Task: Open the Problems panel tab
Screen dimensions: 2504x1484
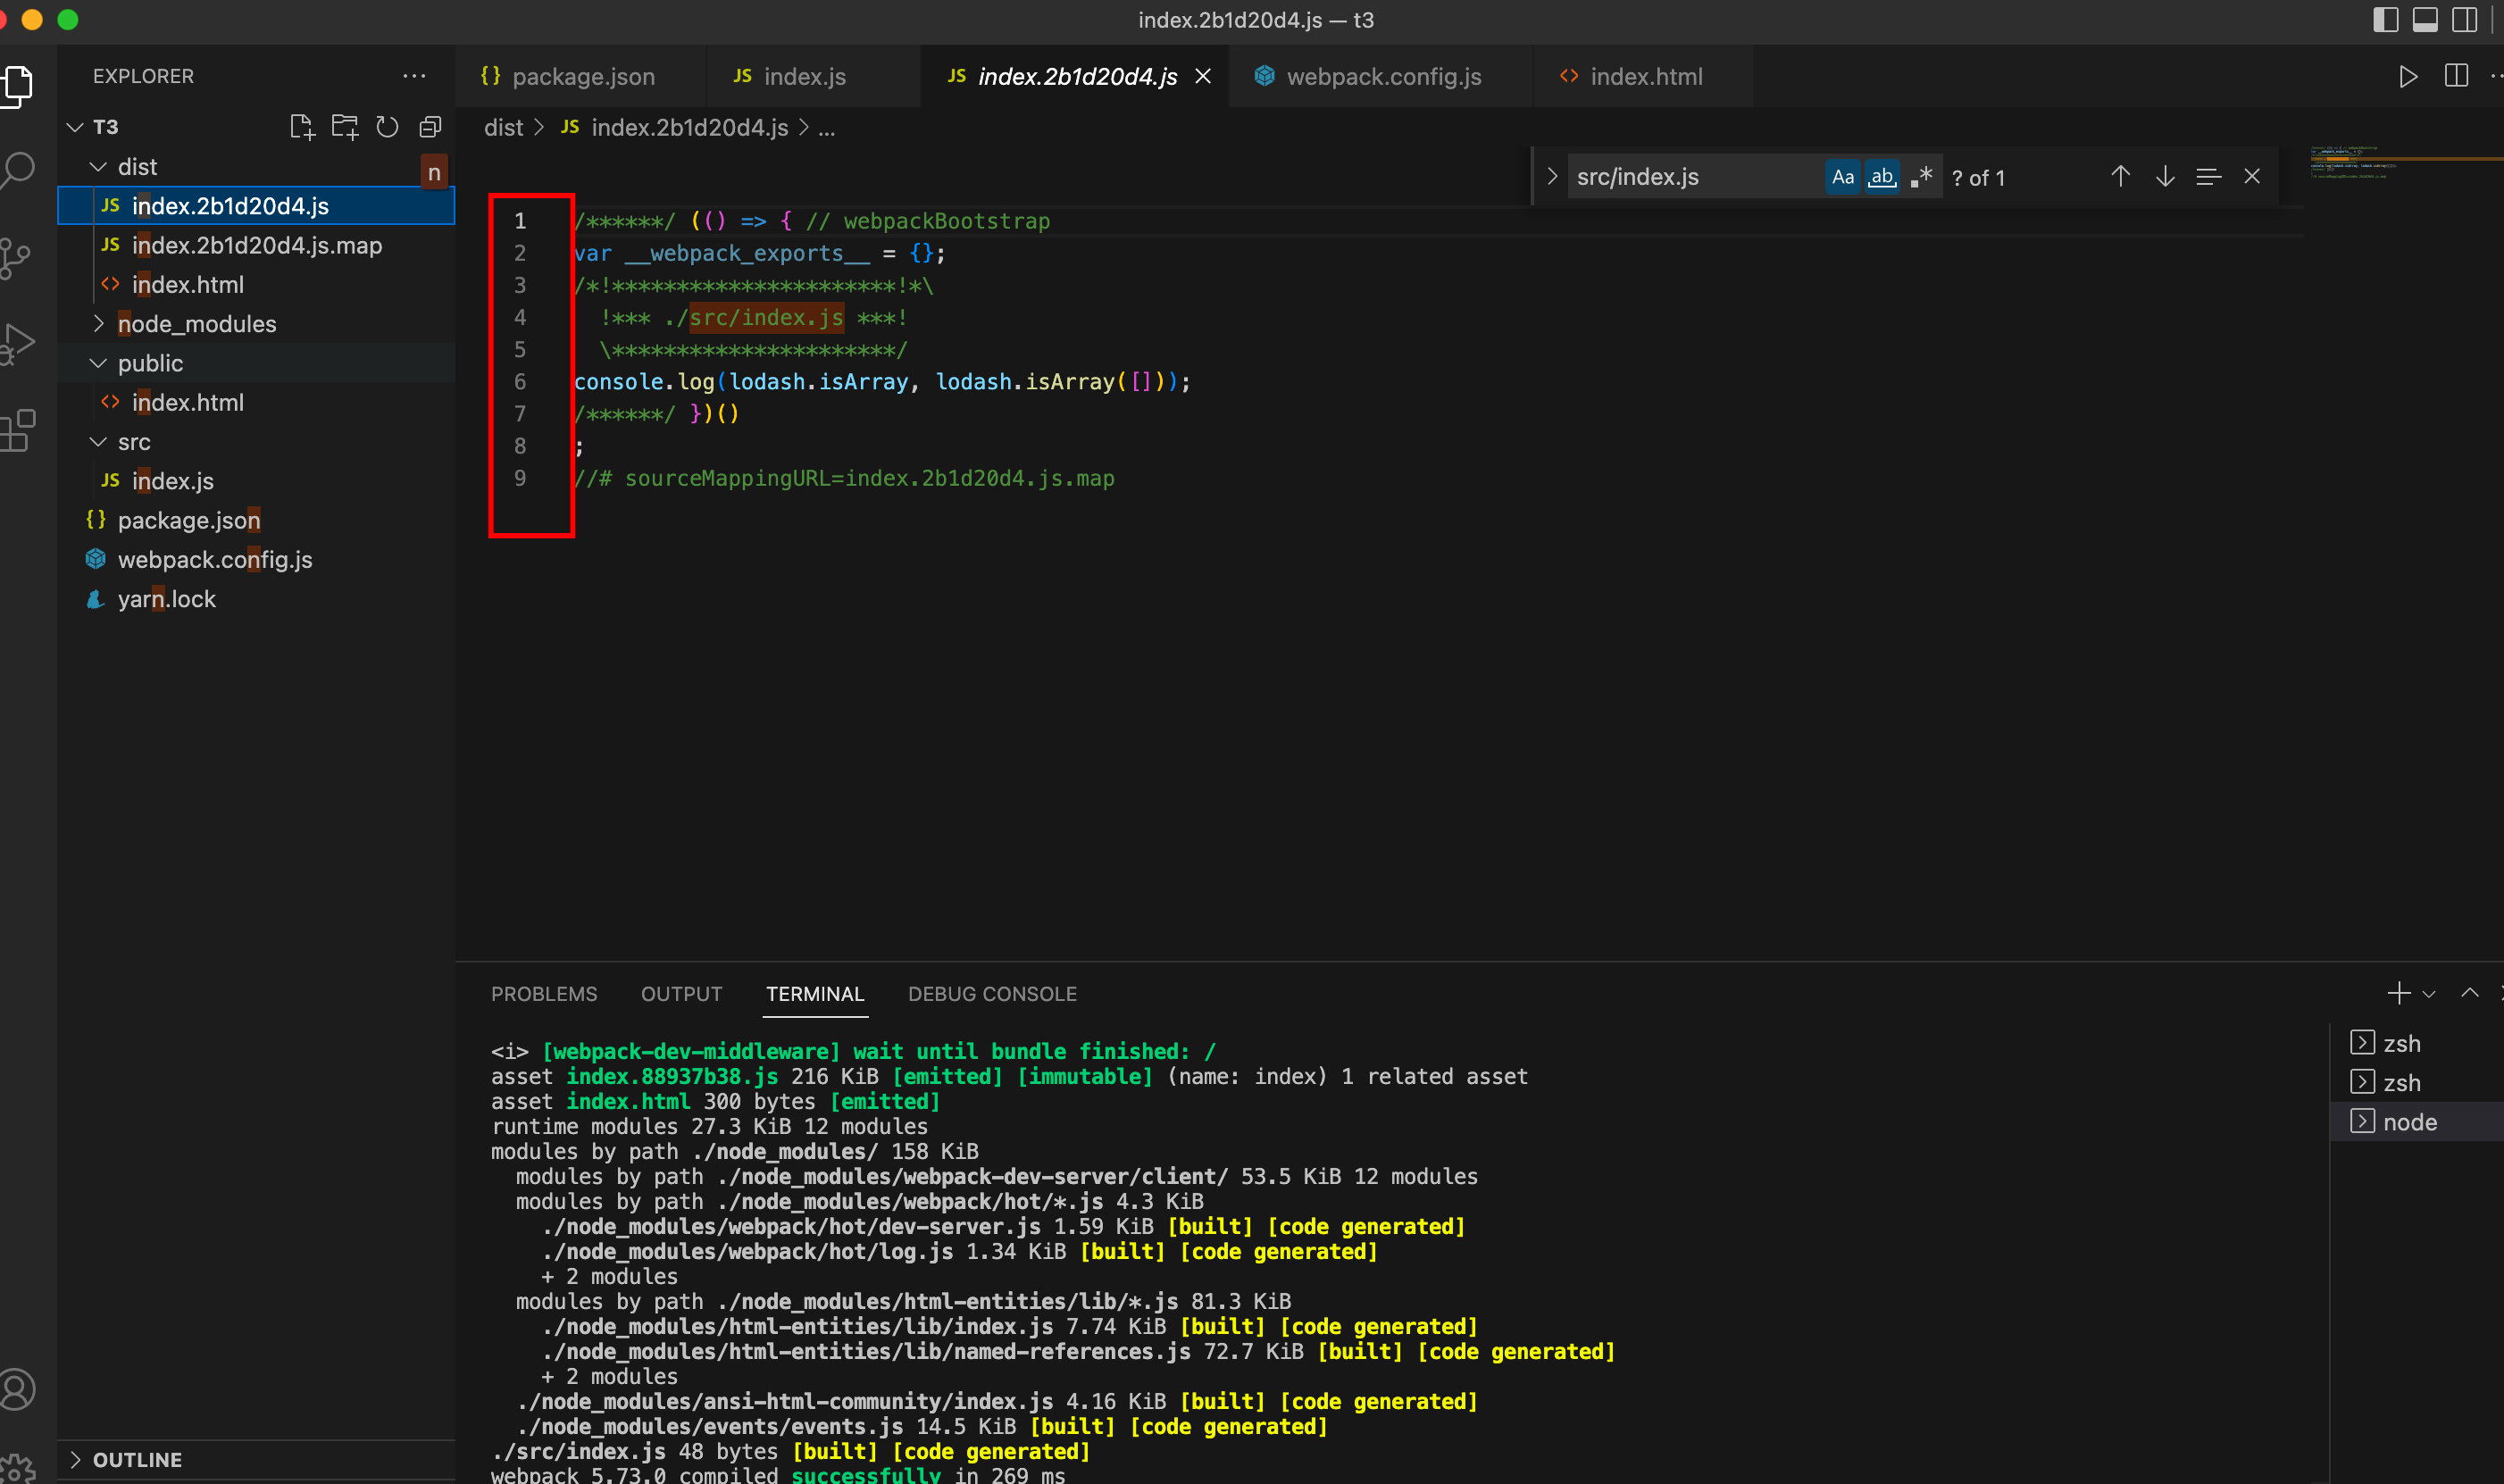Action: click(x=544, y=994)
